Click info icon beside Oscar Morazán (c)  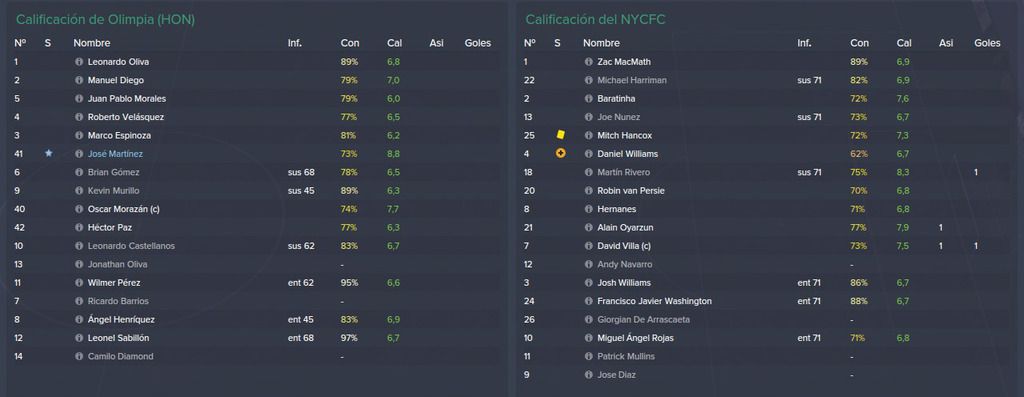tap(79, 209)
